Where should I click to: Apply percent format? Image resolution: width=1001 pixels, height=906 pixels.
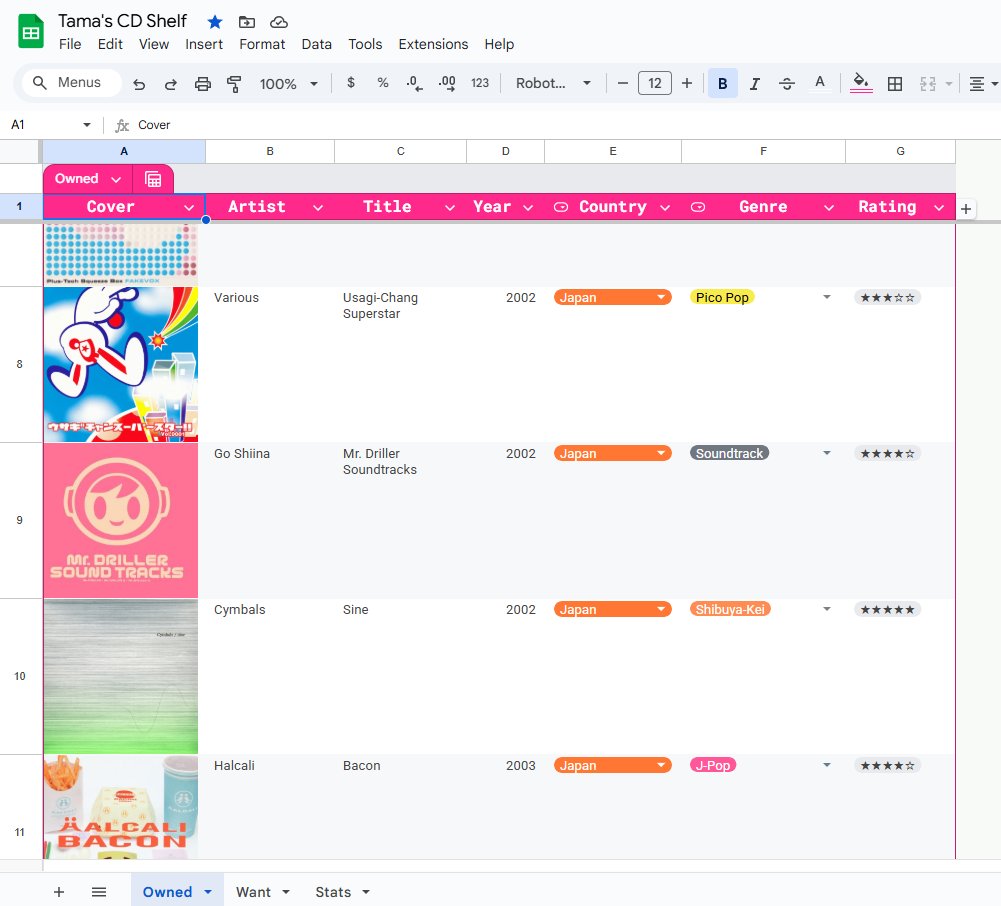[x=382, y=83]
